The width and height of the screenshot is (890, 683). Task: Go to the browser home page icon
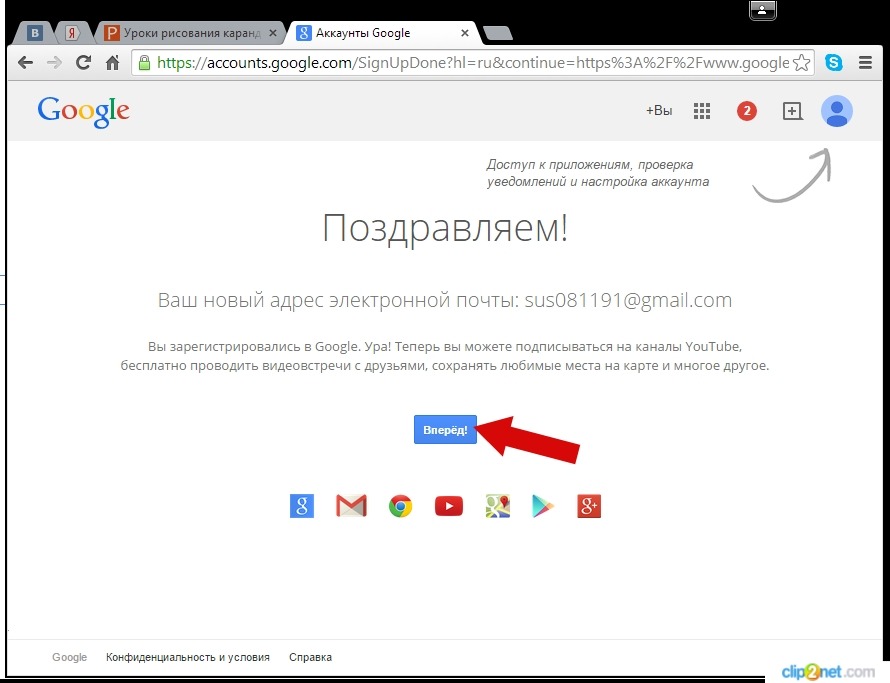pos(112,62)
